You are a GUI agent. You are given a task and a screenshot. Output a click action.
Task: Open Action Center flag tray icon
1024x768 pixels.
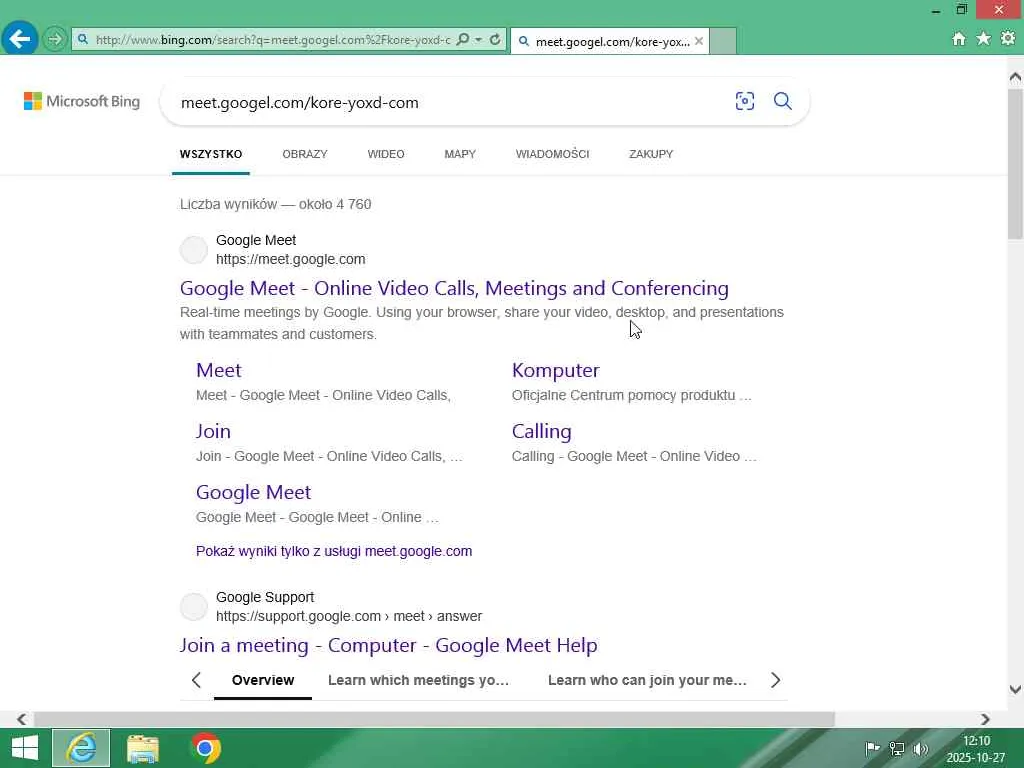click(872, 748)
